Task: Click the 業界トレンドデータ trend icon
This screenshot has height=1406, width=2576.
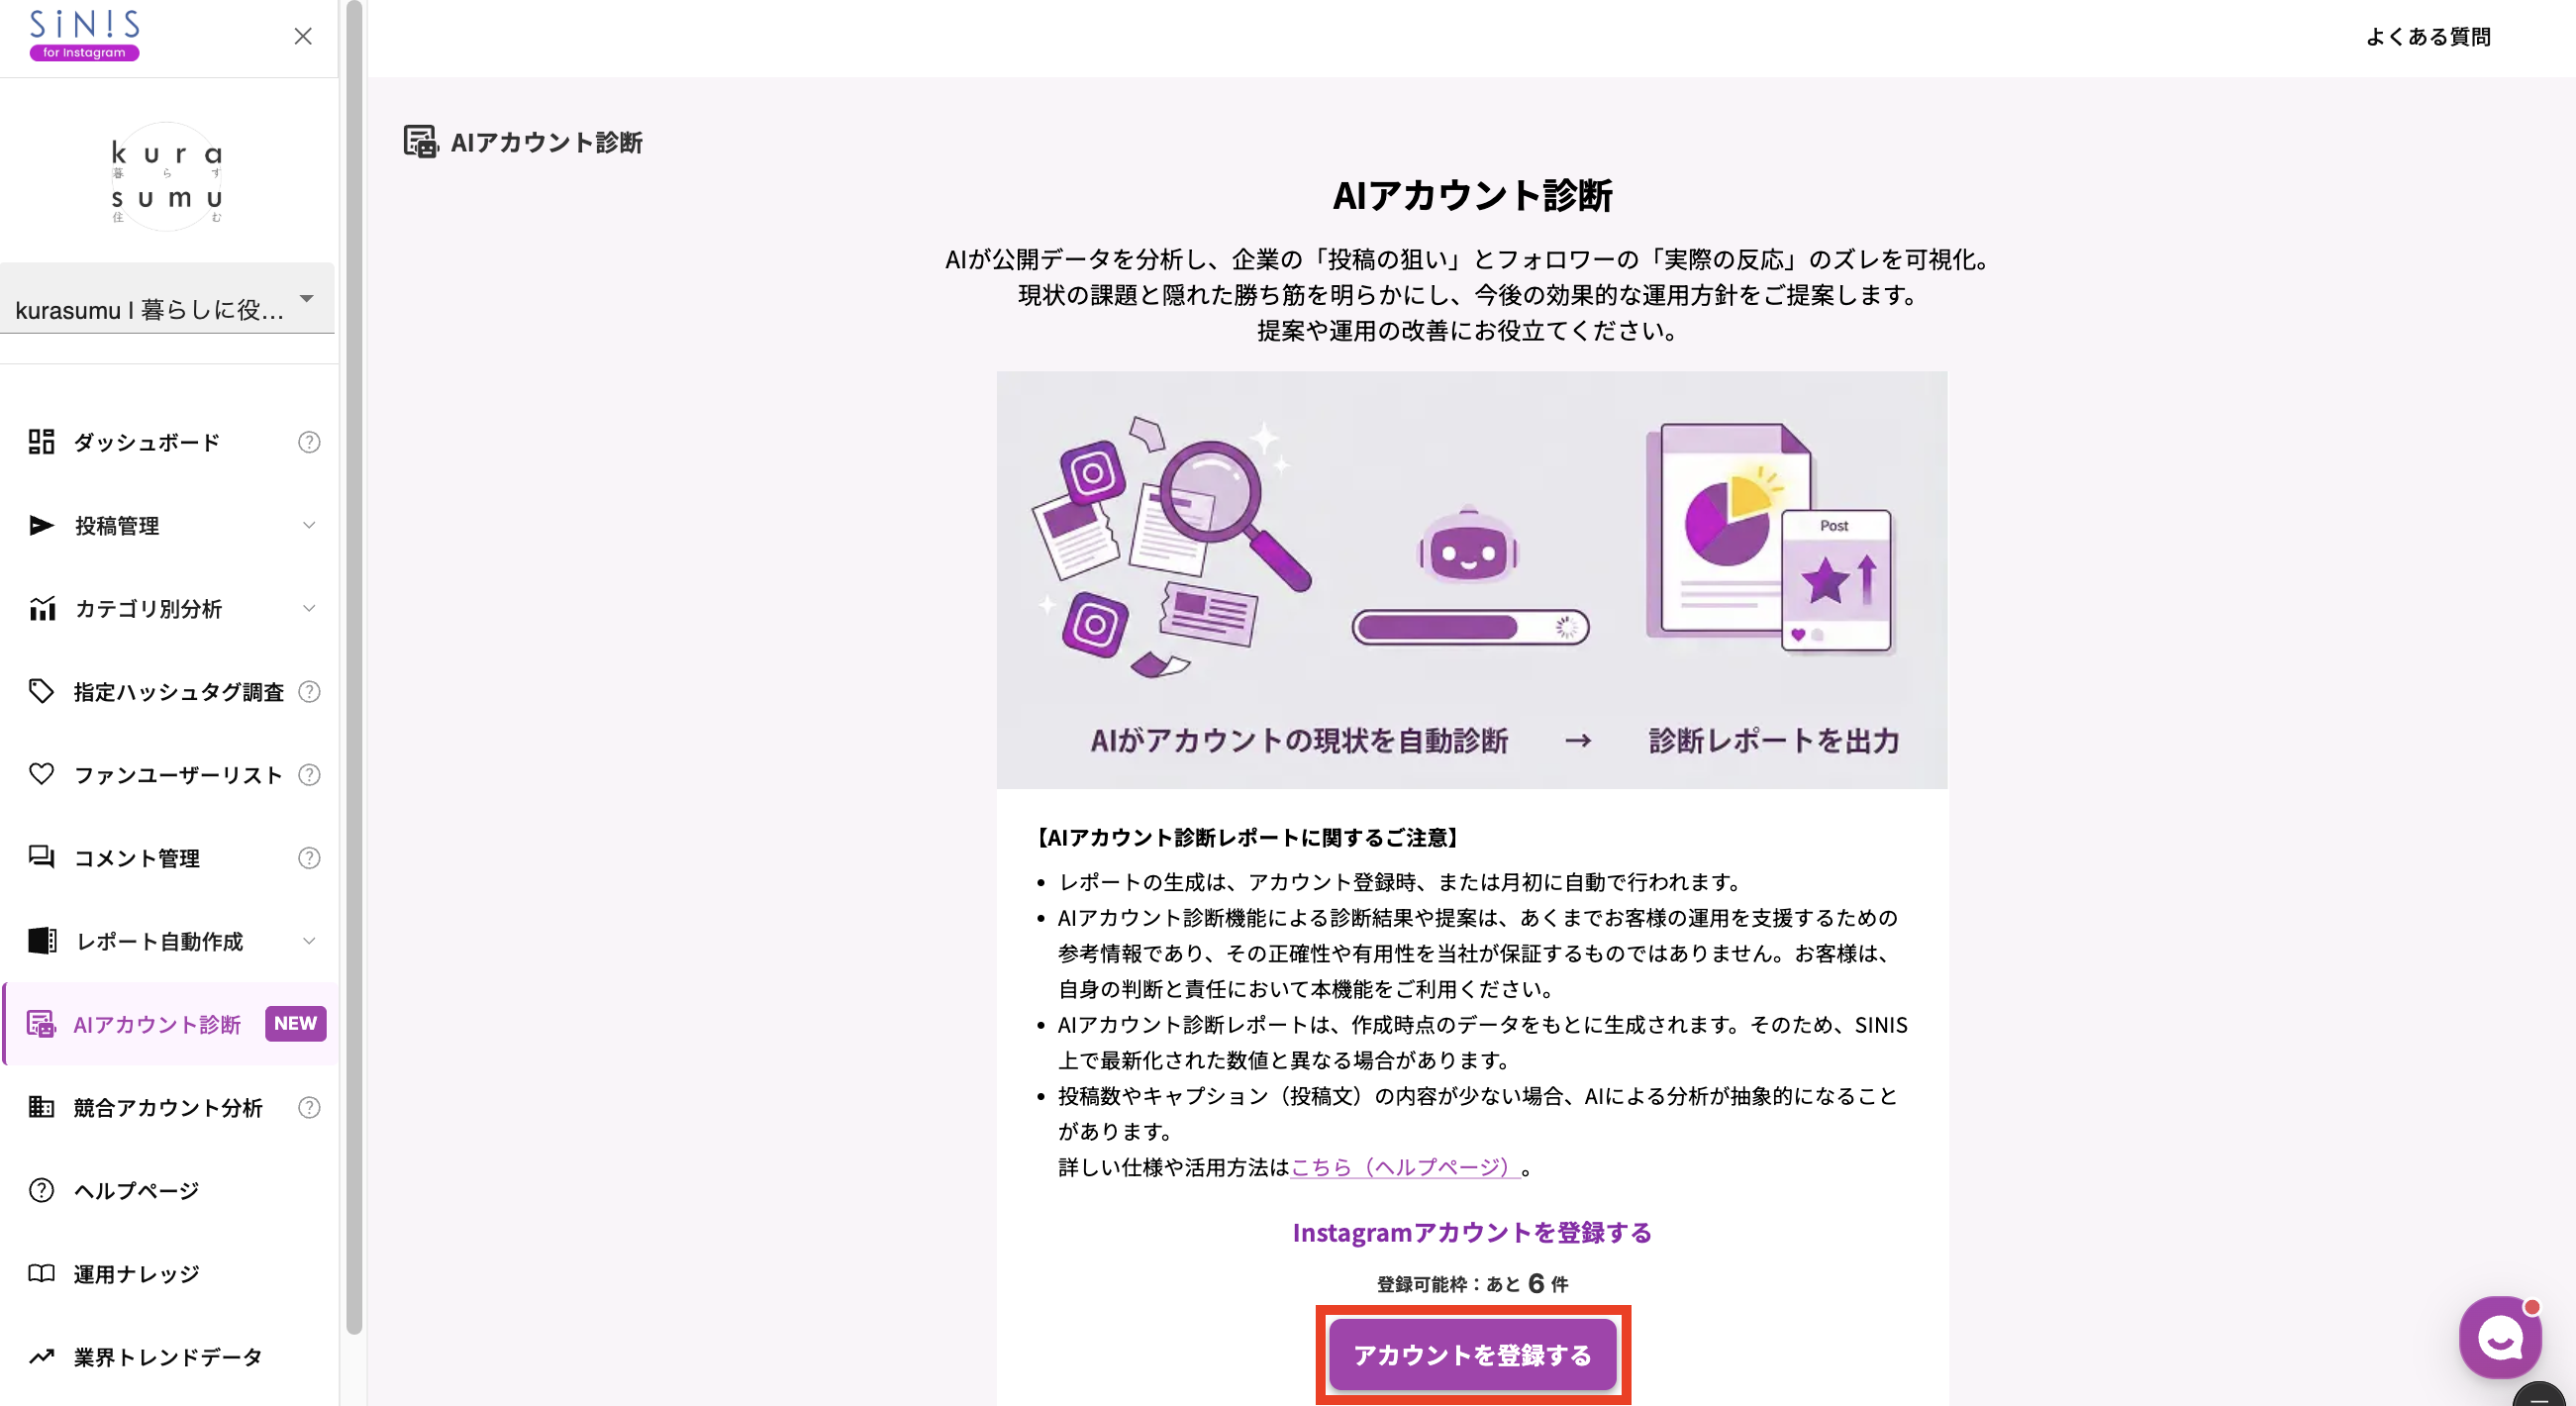Action: pyautogui.click(x=40, y=1357)
